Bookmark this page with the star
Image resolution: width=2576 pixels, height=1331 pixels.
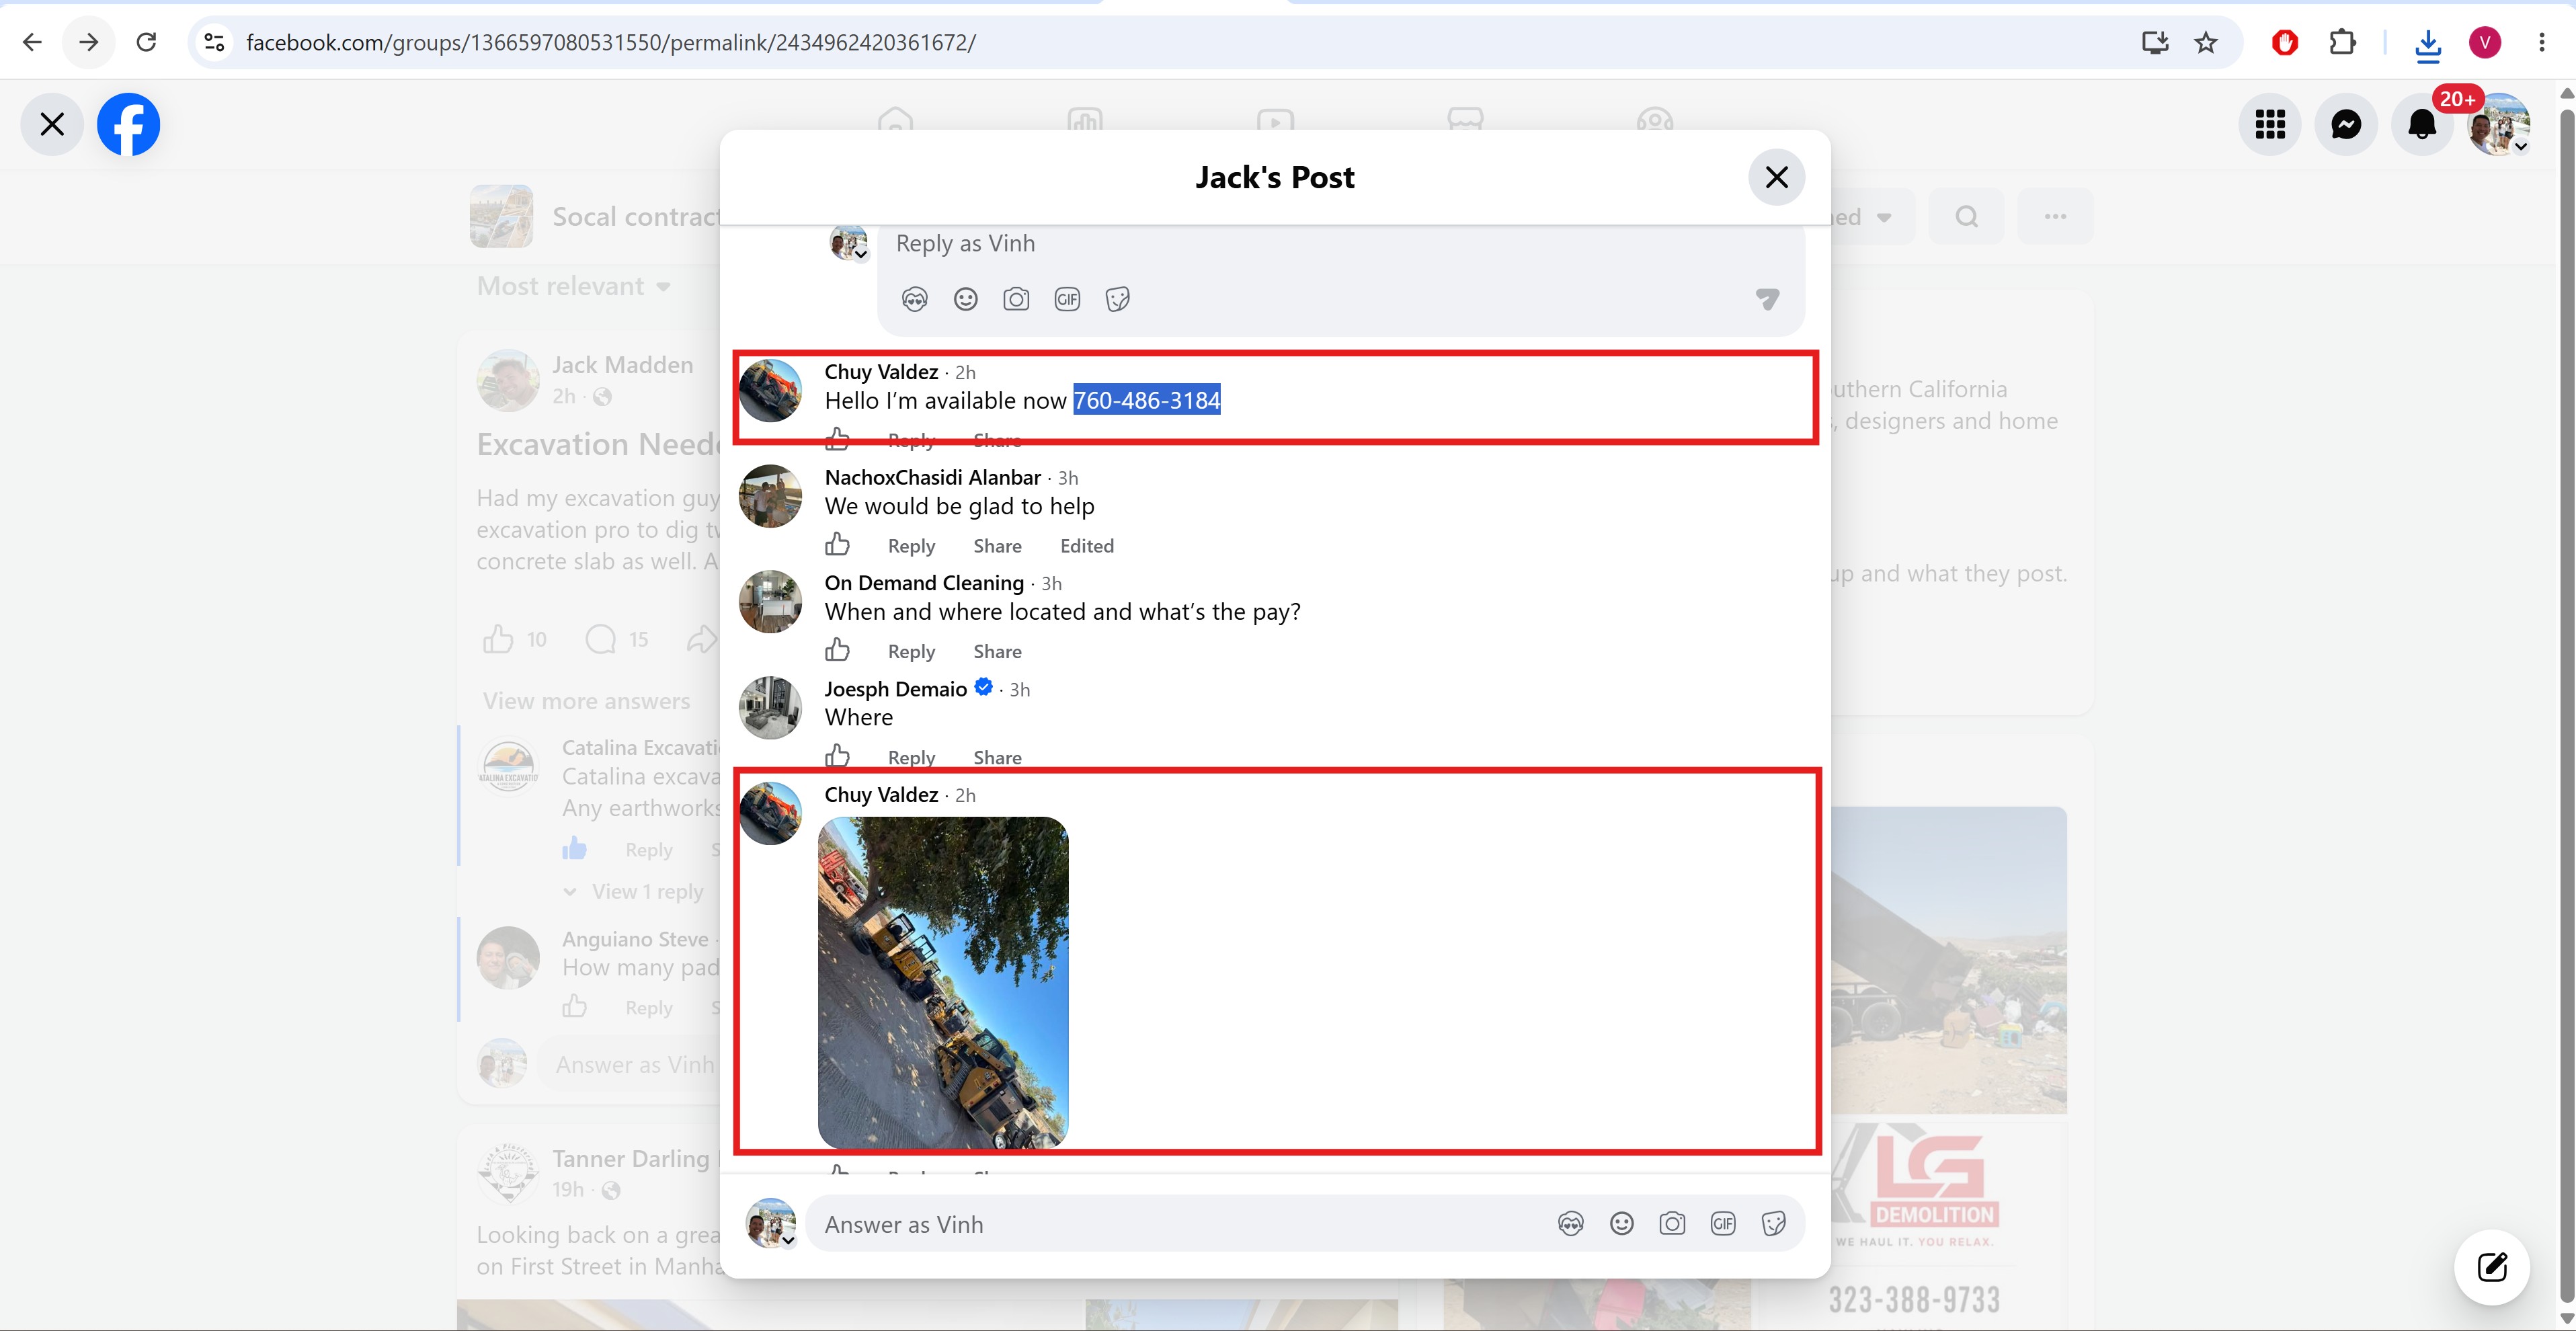click(2206, 42)
